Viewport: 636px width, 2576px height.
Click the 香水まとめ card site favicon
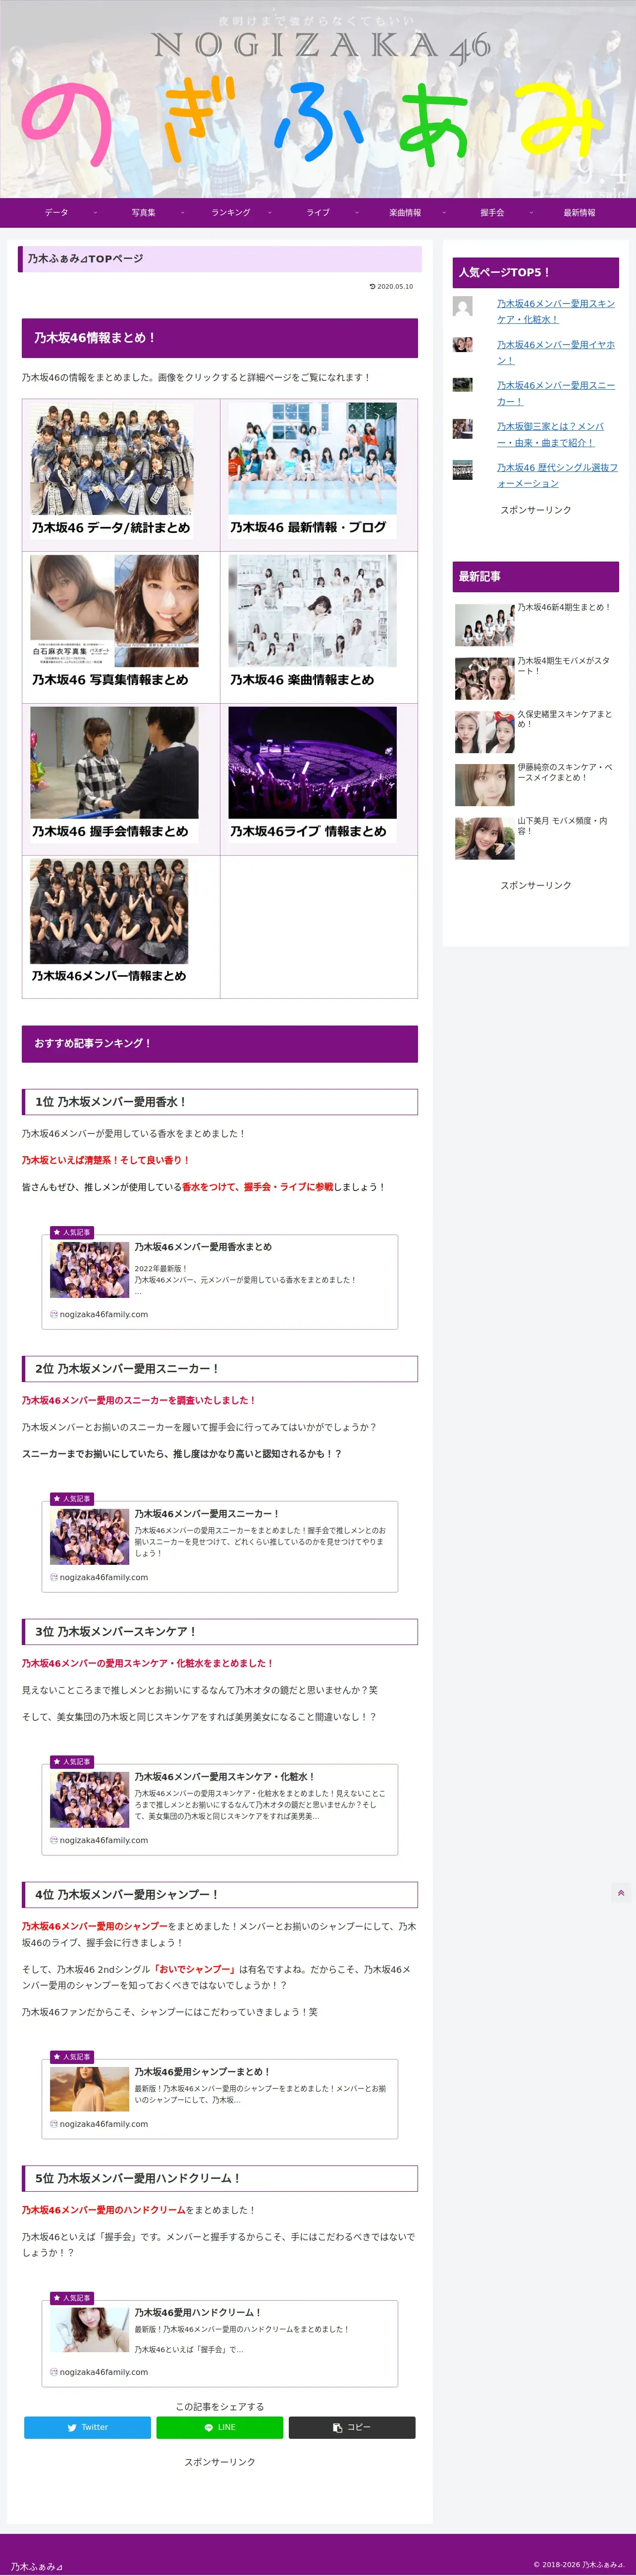click(x=54, y=1315)
